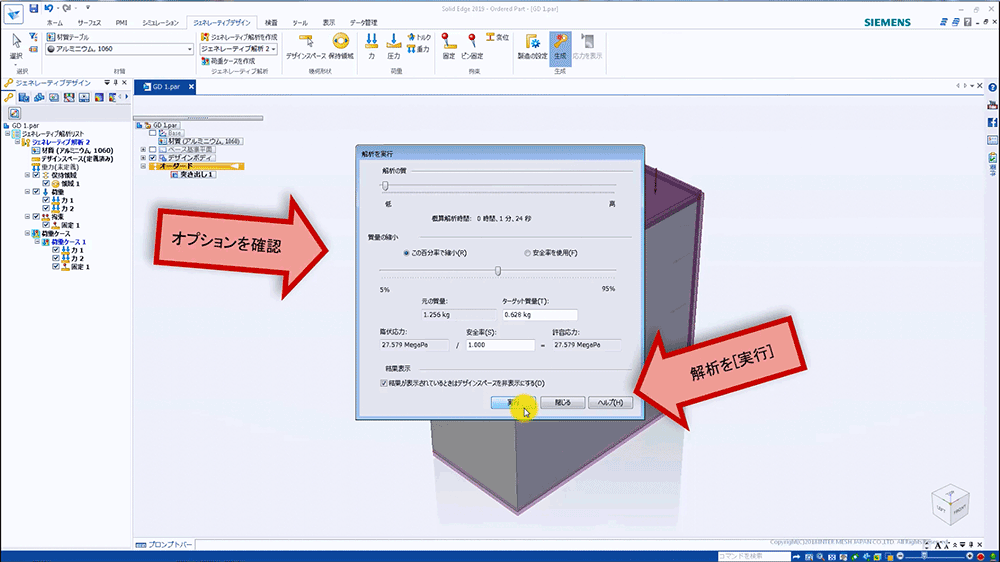Collapse the オーダード node in PathFinder
The width and height of the screenshot is (1000, 562).
point(143,166)
